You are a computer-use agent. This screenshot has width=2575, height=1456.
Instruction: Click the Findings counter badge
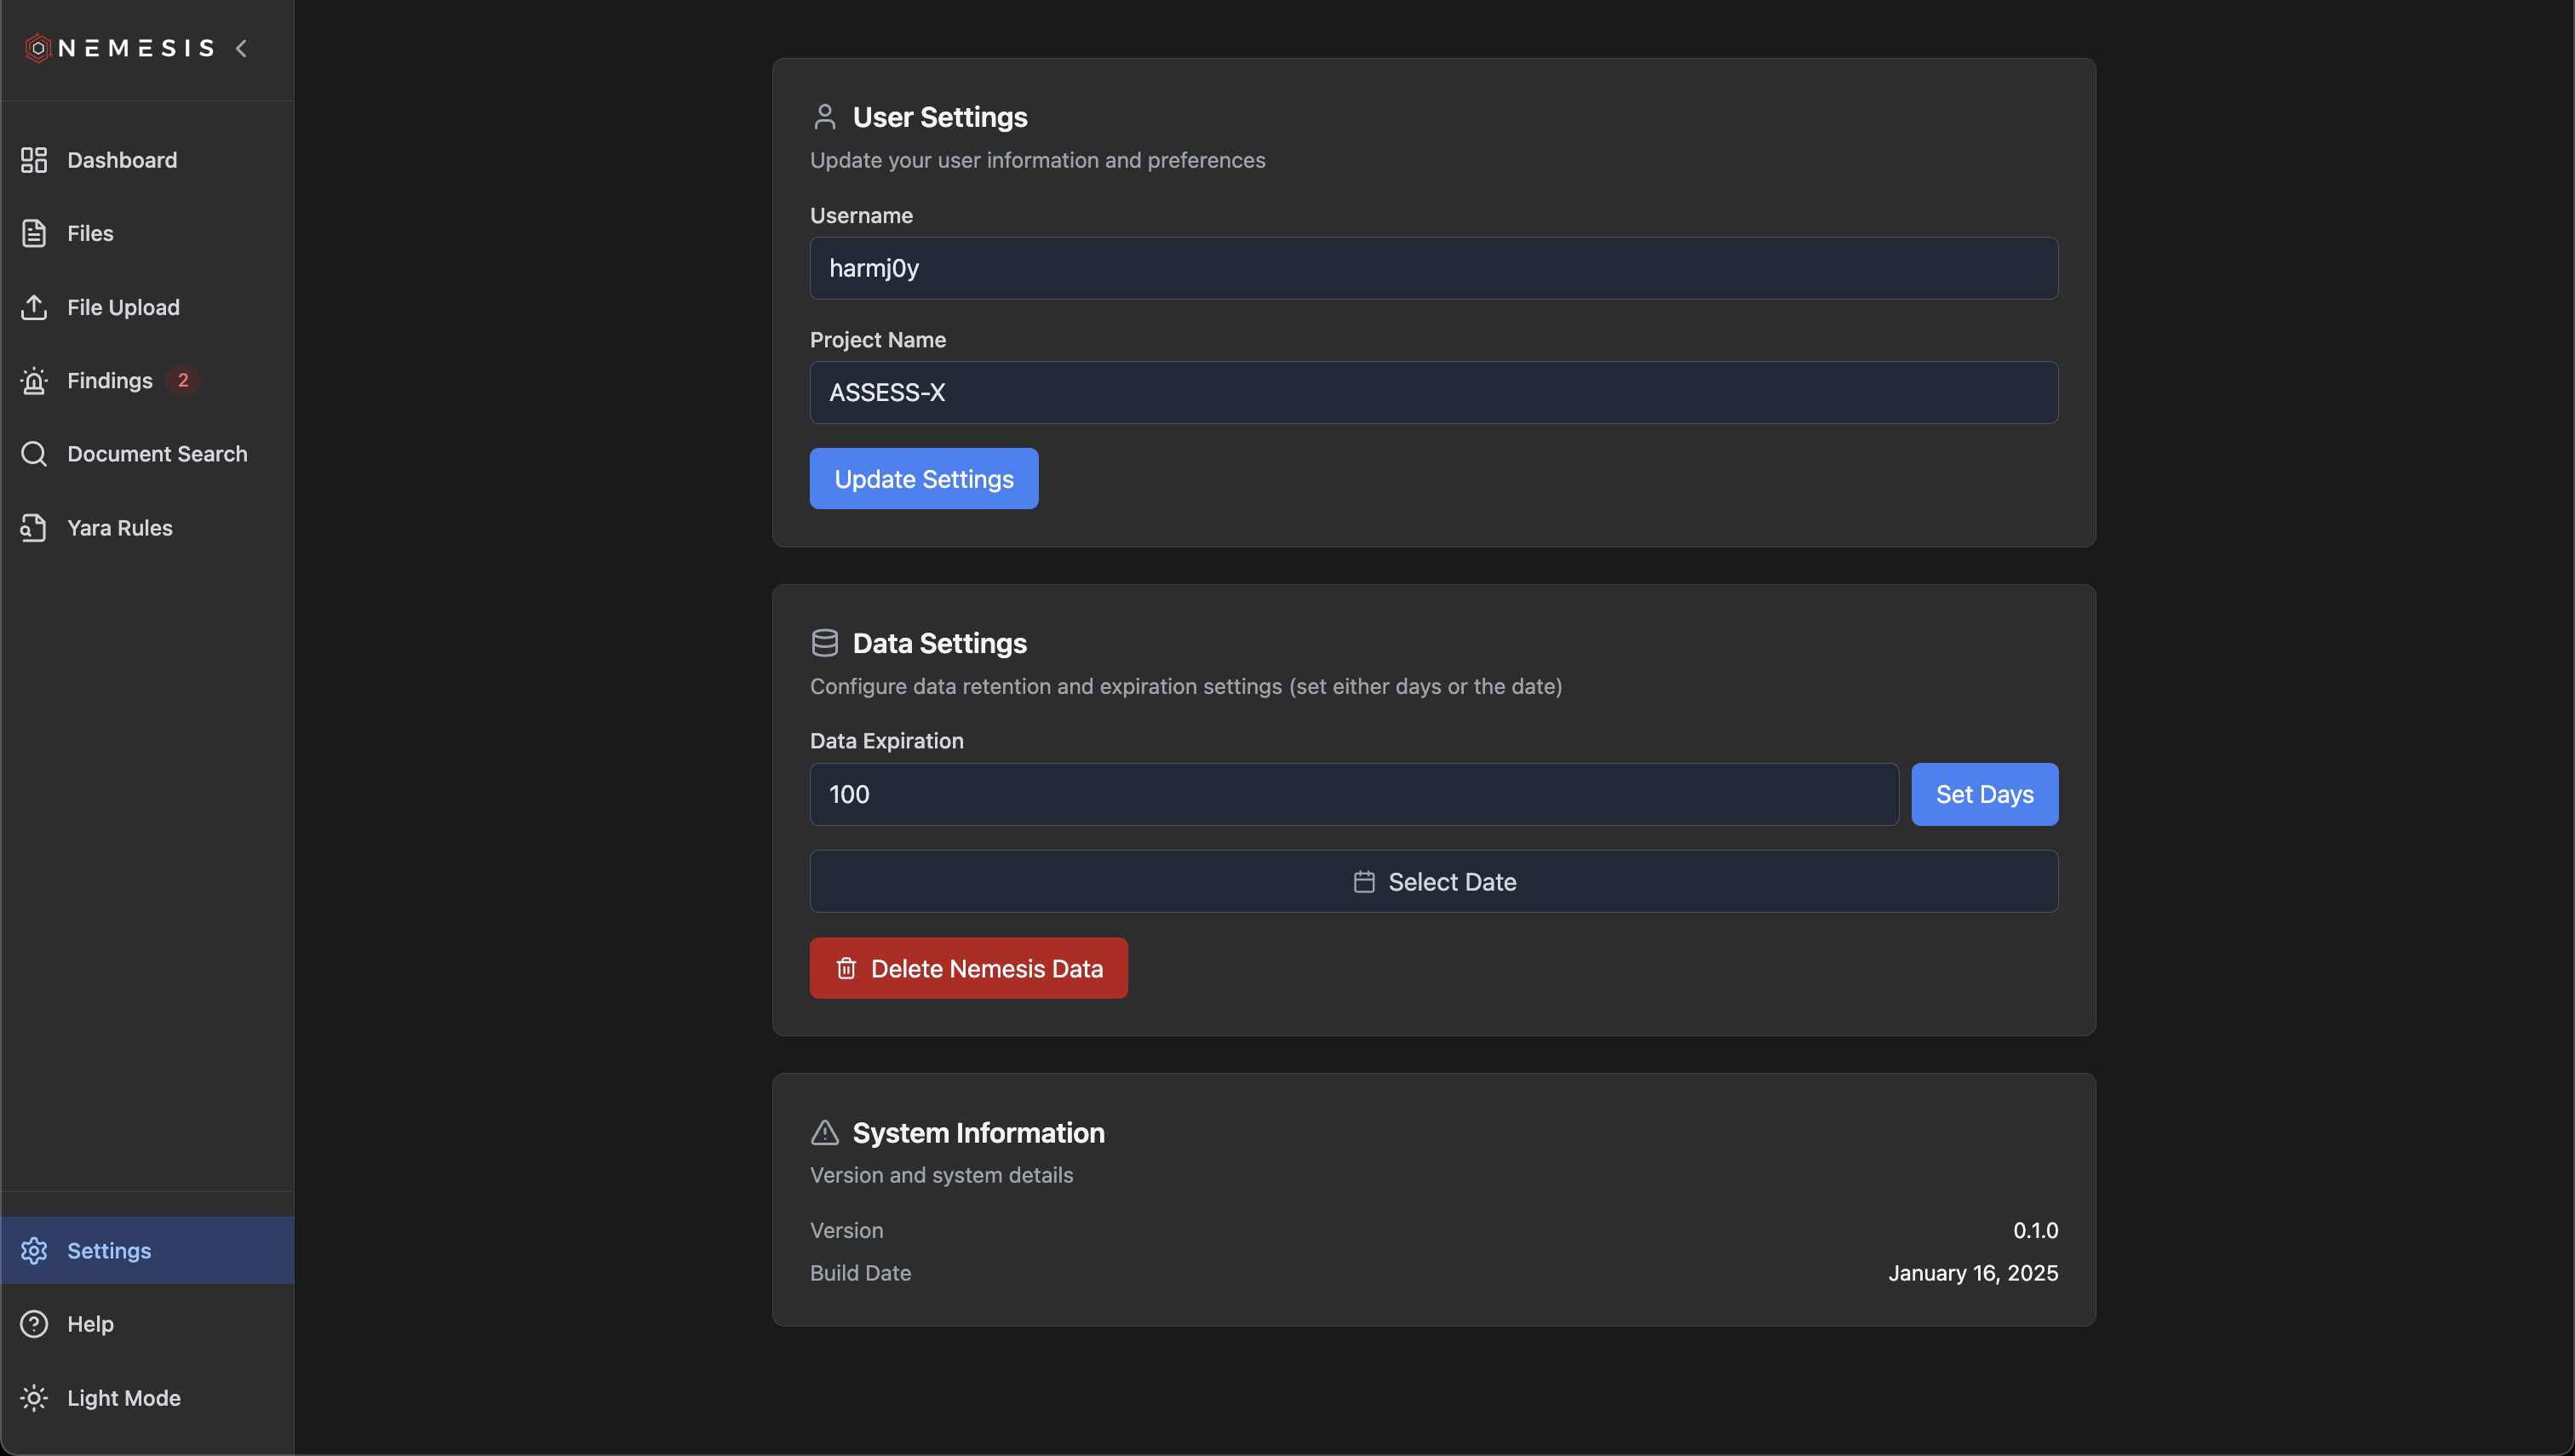point(184,380)
